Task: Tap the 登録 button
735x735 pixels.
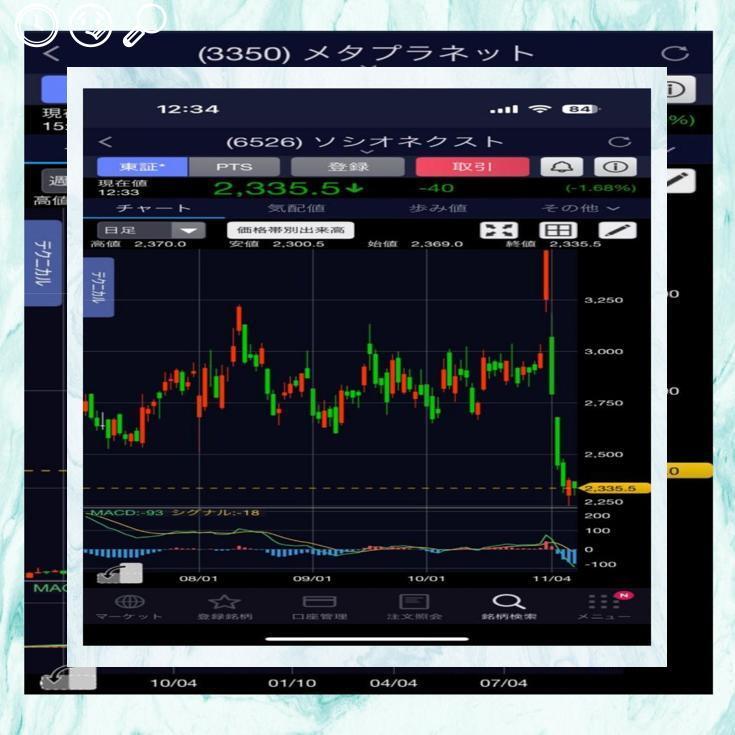Action: pyautogui.click(x=348, y=167)
